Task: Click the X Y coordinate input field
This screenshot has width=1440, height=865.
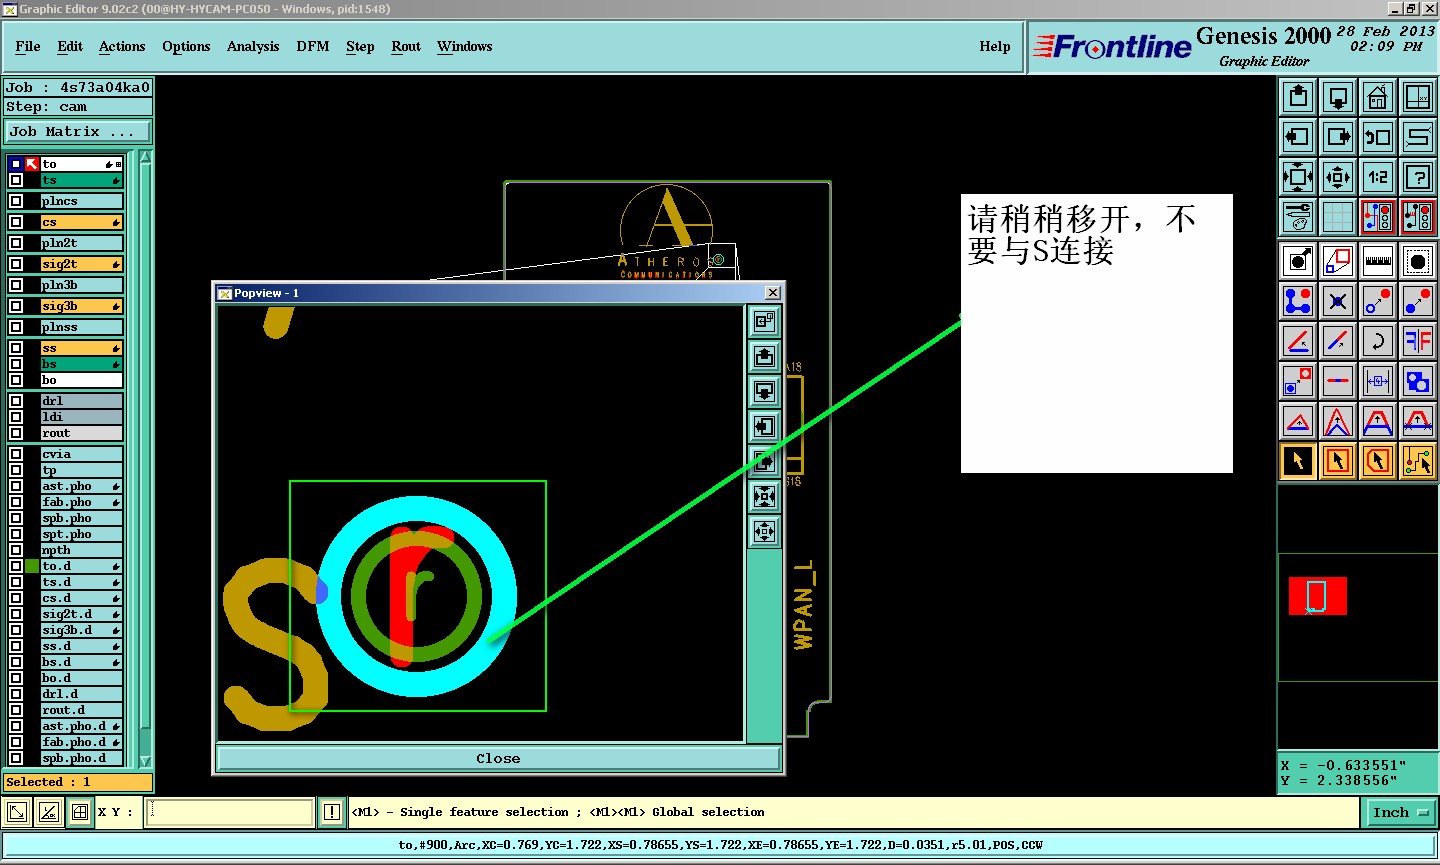Action: (230, 812)
